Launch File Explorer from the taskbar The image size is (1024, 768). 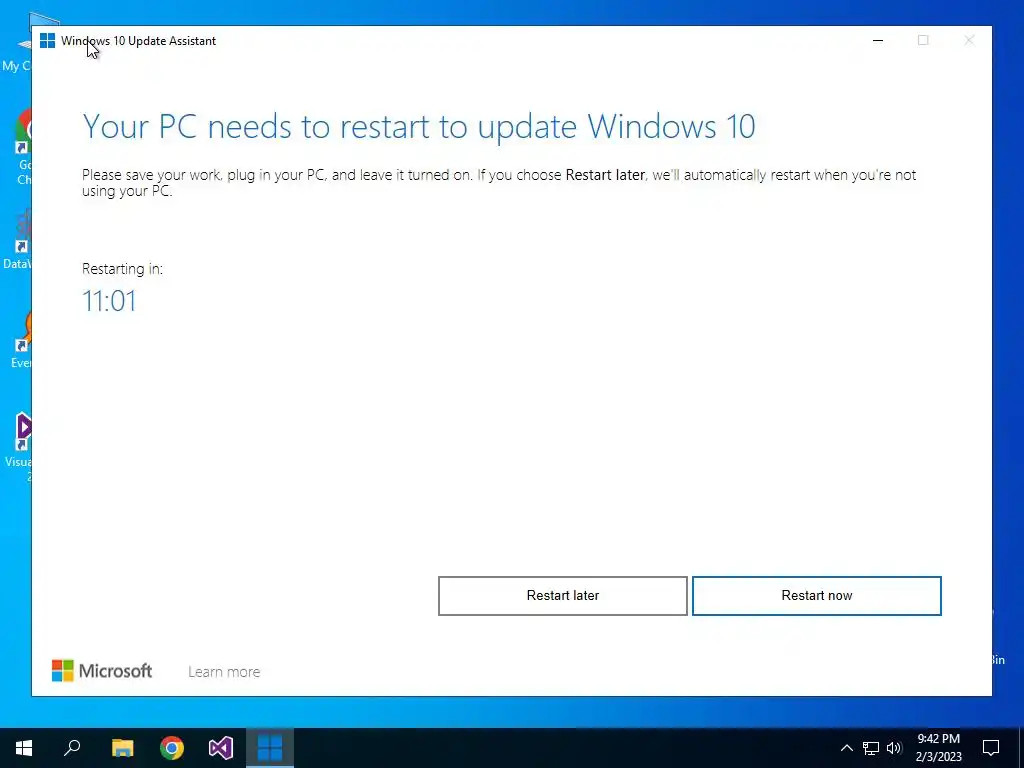pos(122,748)
